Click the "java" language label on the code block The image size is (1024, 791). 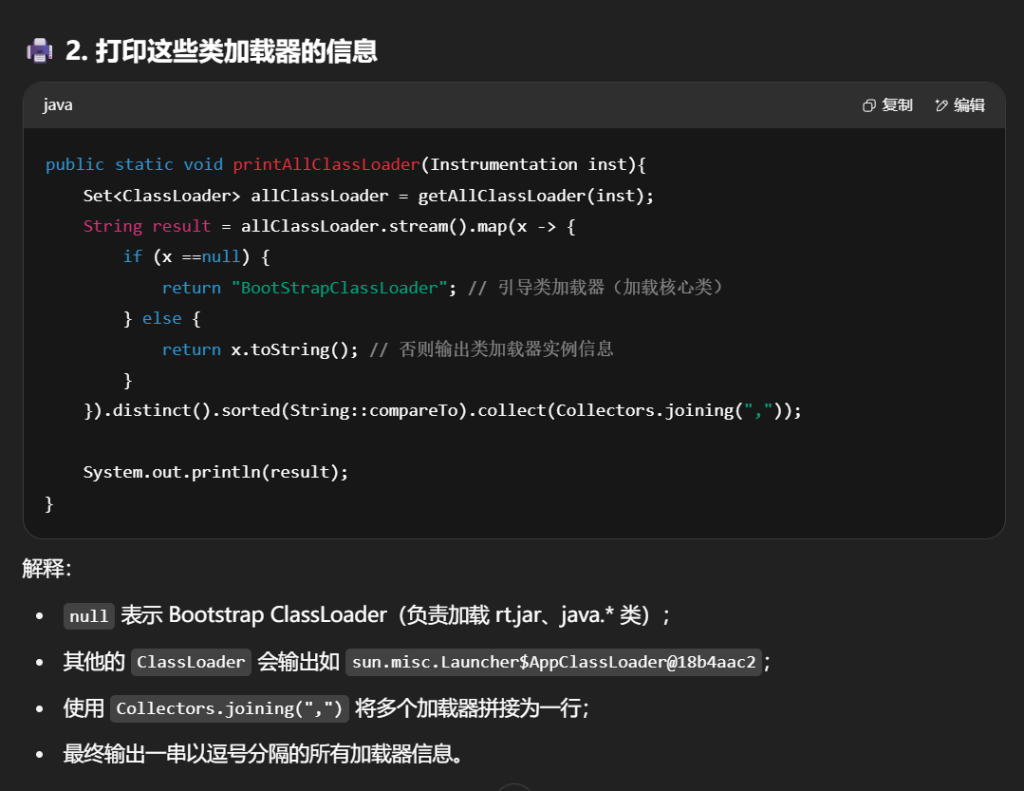coord(58,105)
